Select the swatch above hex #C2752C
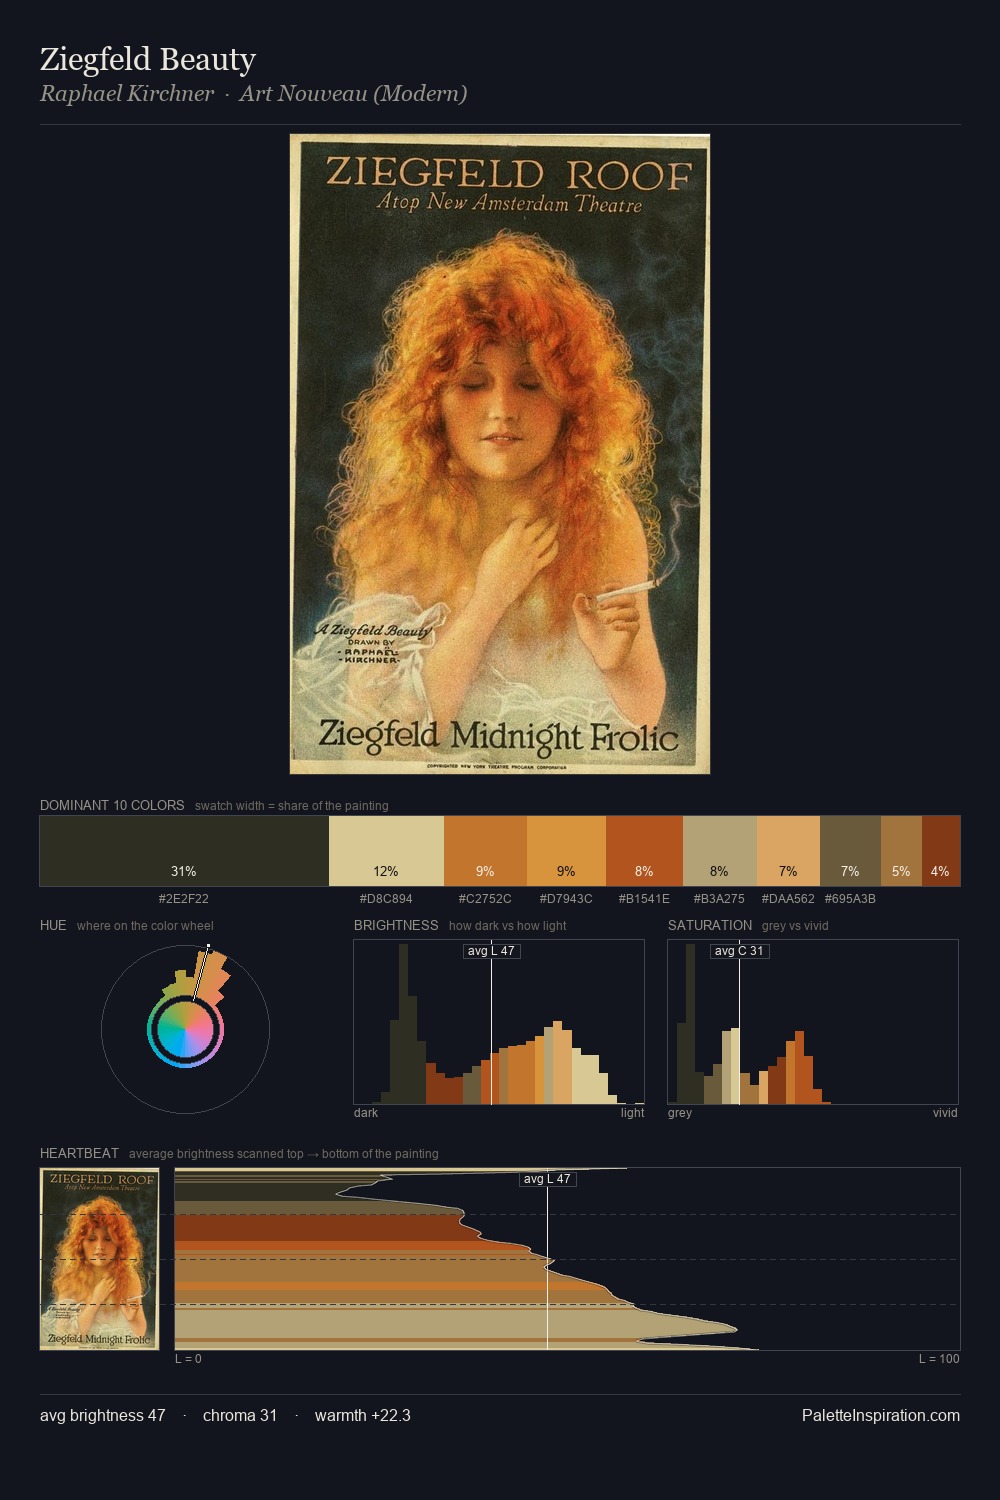 (485, 851)
